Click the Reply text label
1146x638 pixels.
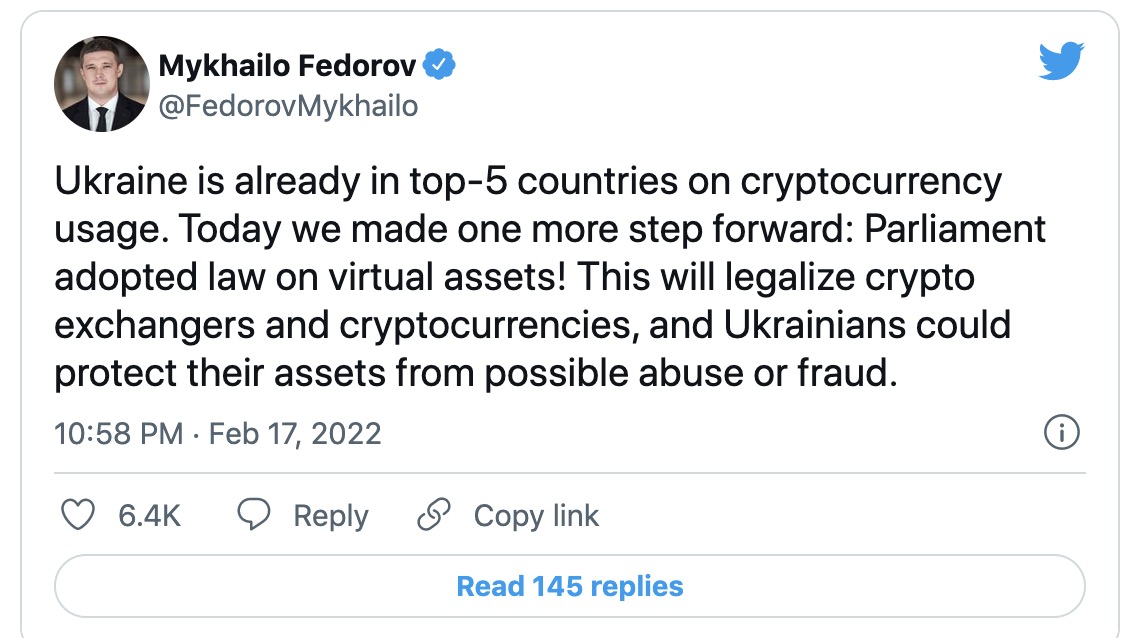click(x=330, y=516)
